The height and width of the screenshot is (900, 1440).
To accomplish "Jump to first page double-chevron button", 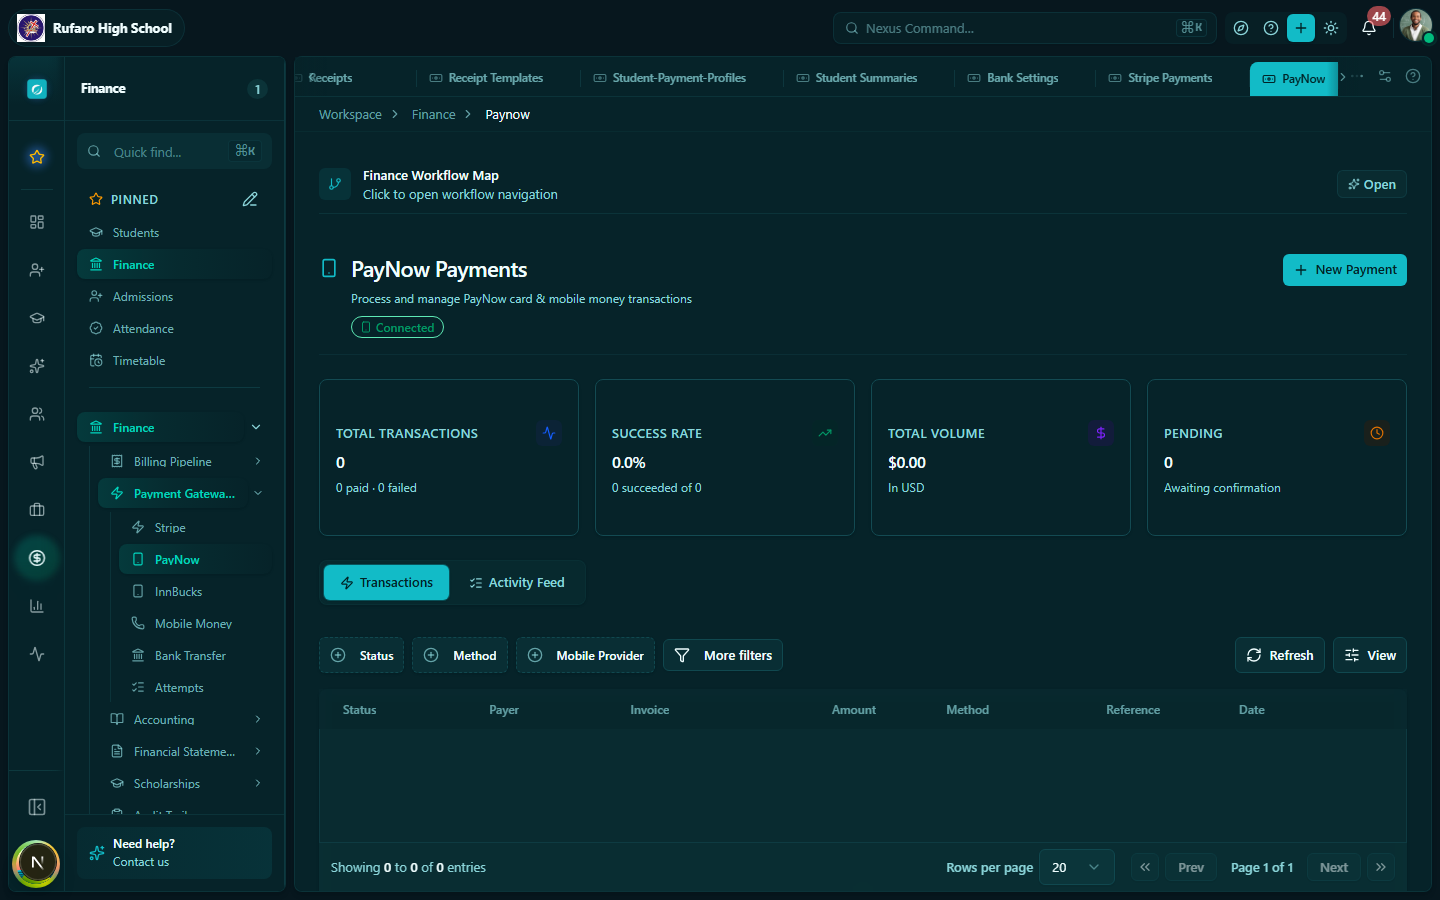I will [x=1145, y=867].
